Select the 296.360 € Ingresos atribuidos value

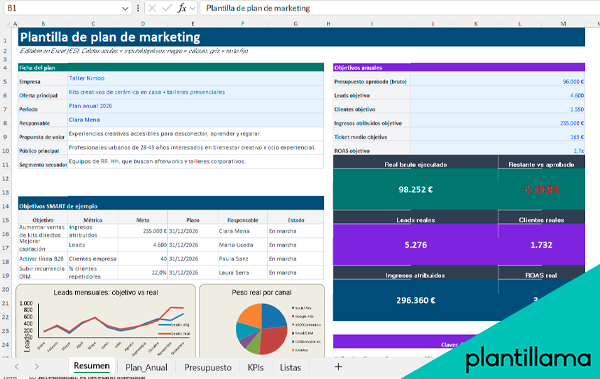(x=416, y=300)
